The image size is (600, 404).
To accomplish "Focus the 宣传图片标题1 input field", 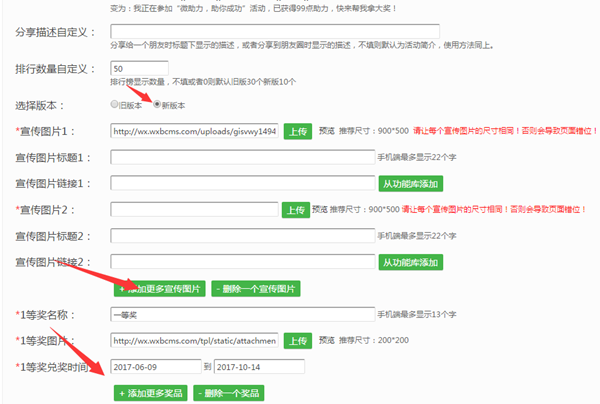I will click(x=241, y=157).
